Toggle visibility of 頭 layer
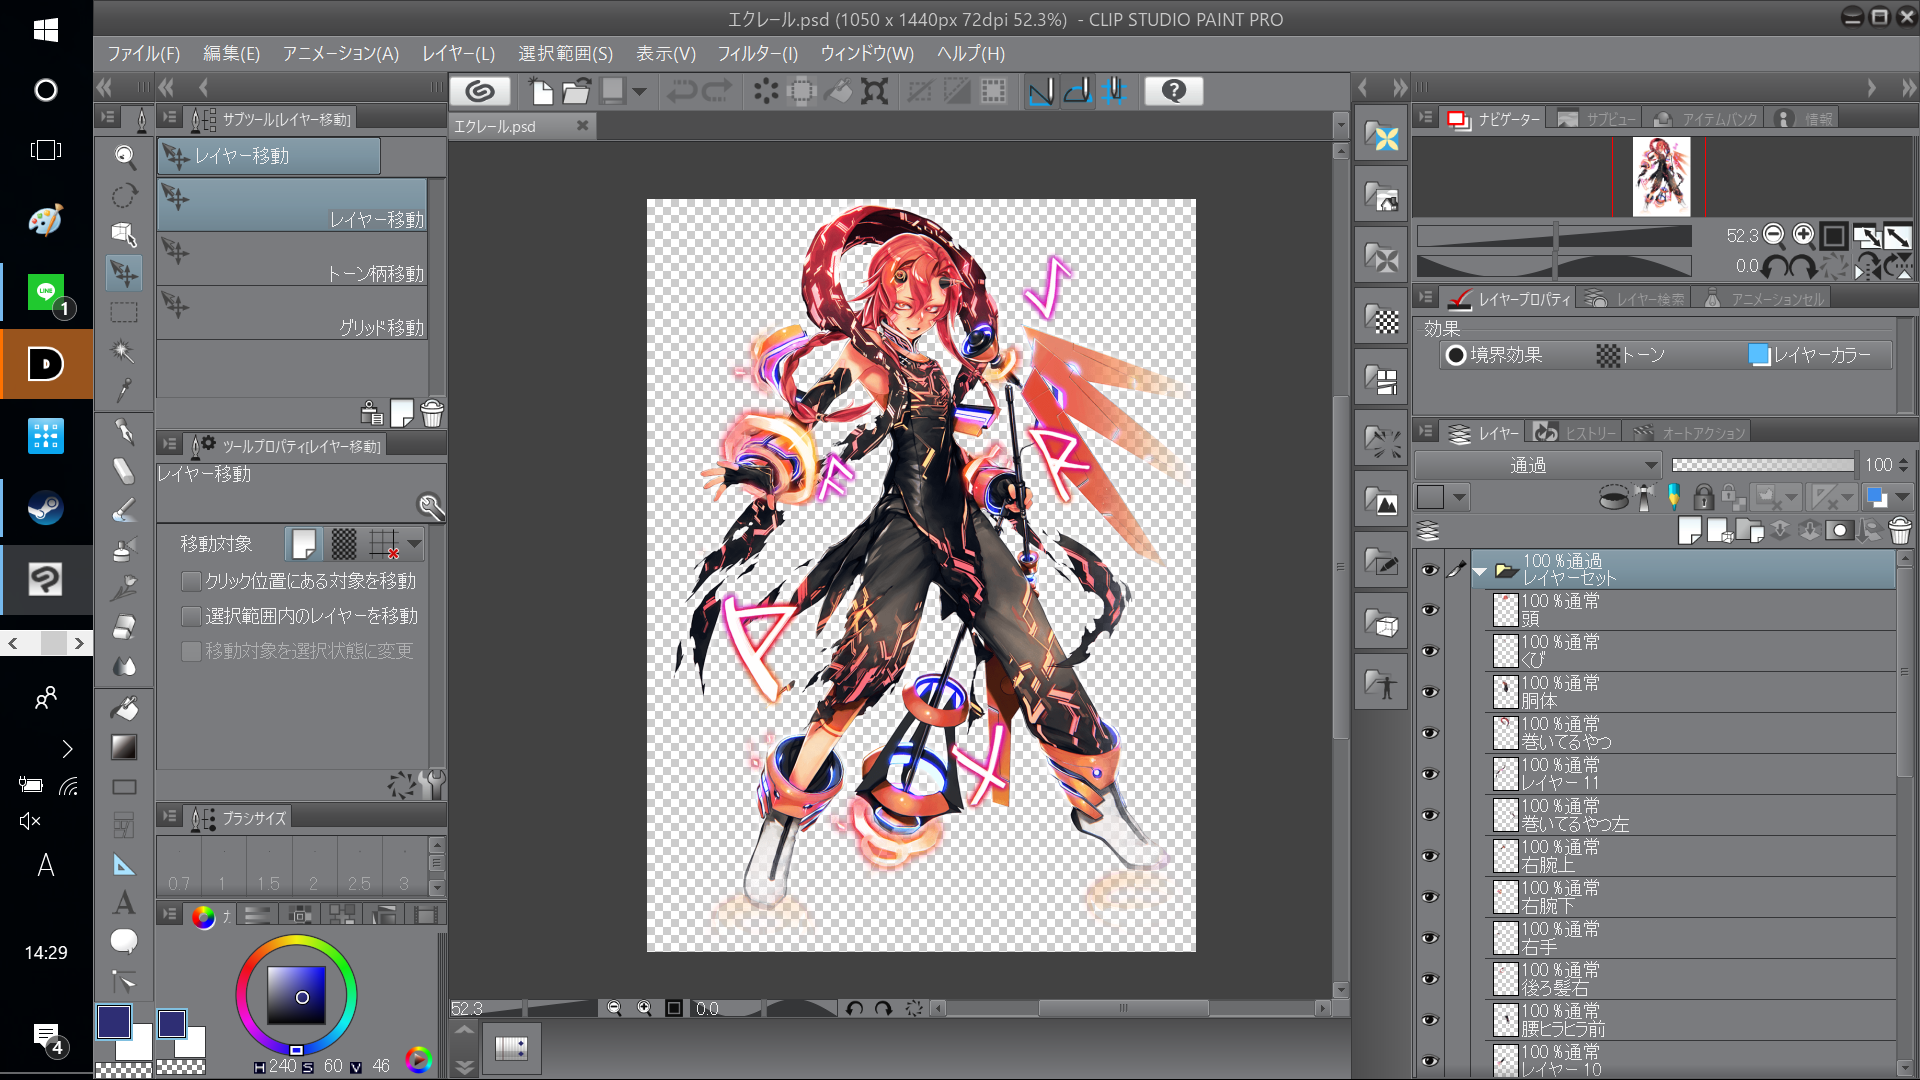This screenshot has height=1080, width=1920. [x=1430, y=610]
